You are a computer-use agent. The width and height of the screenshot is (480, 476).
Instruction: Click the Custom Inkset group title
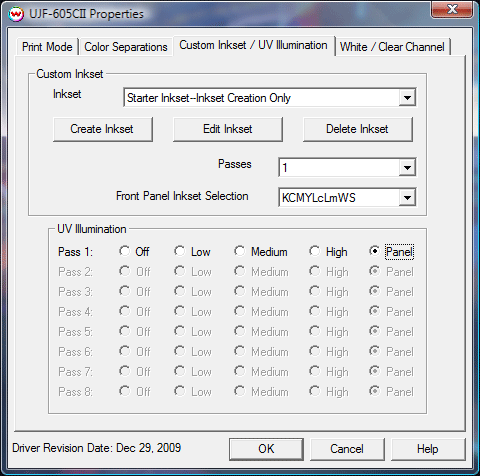coord(70,74)
